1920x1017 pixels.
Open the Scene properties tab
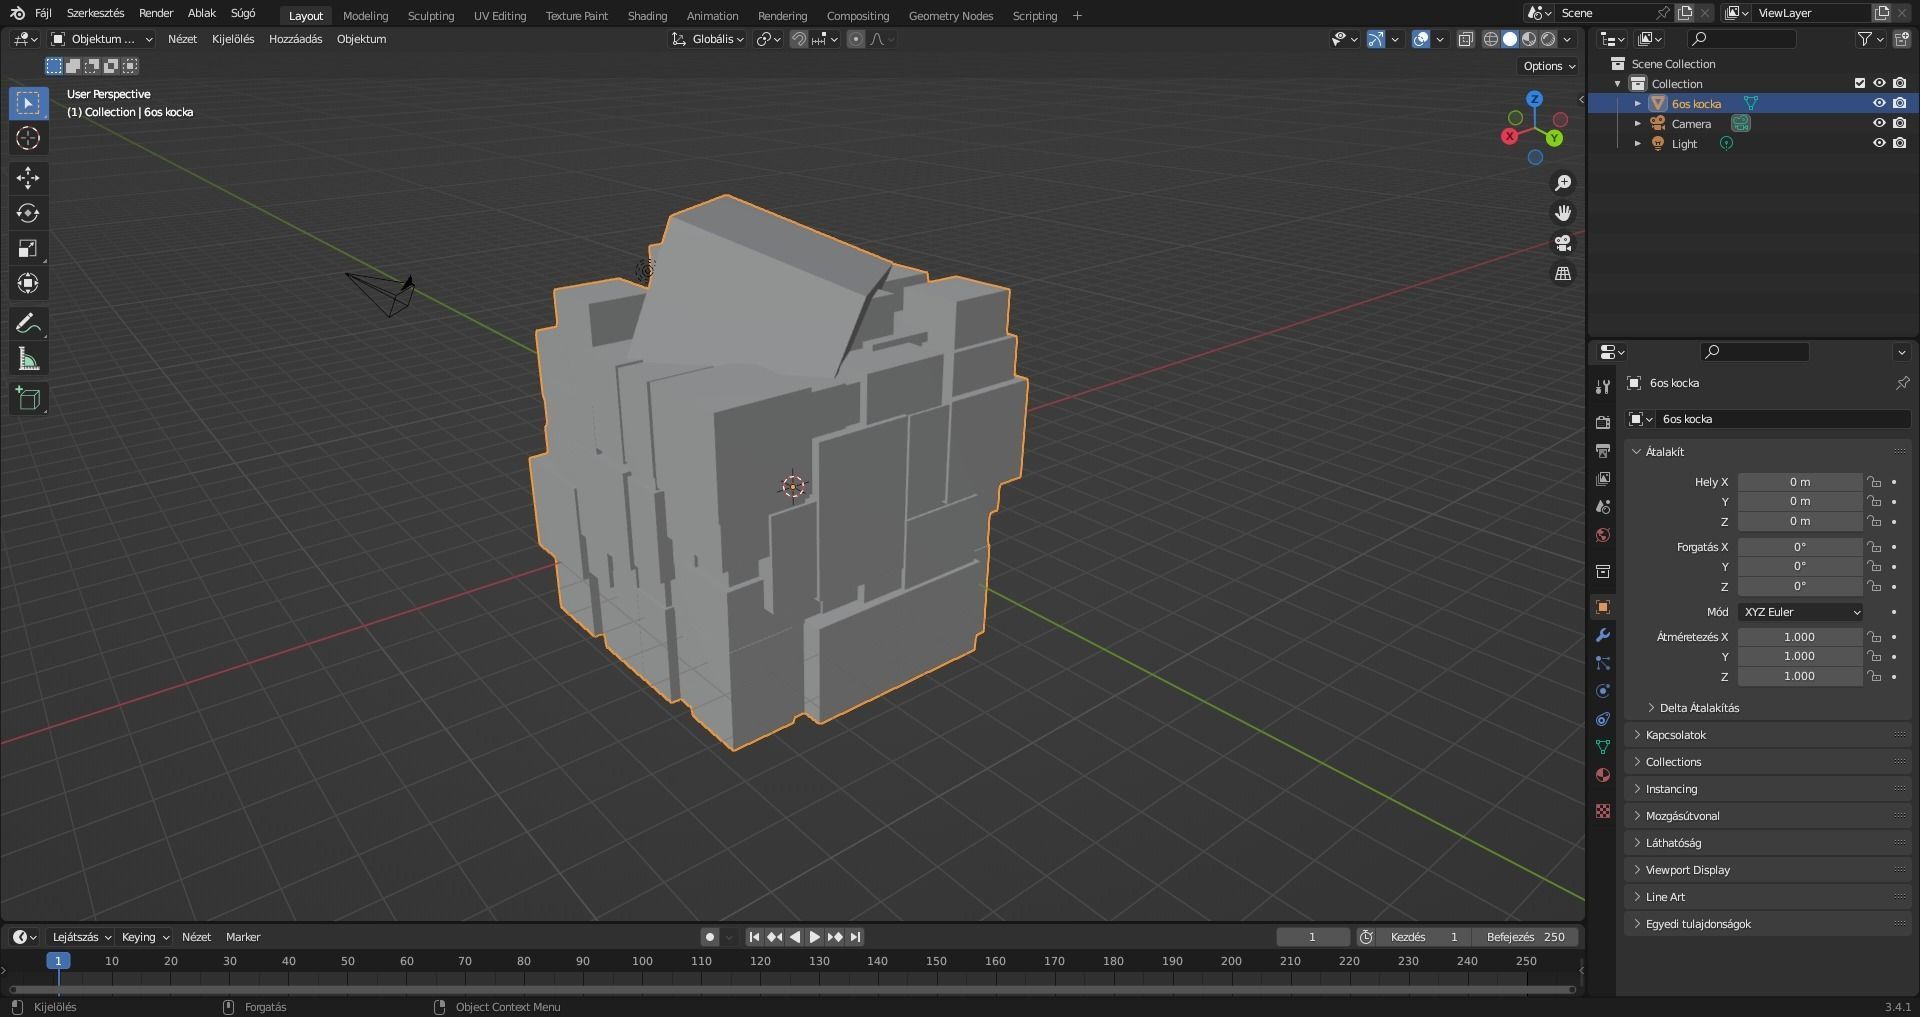[x=1603, y=507]
